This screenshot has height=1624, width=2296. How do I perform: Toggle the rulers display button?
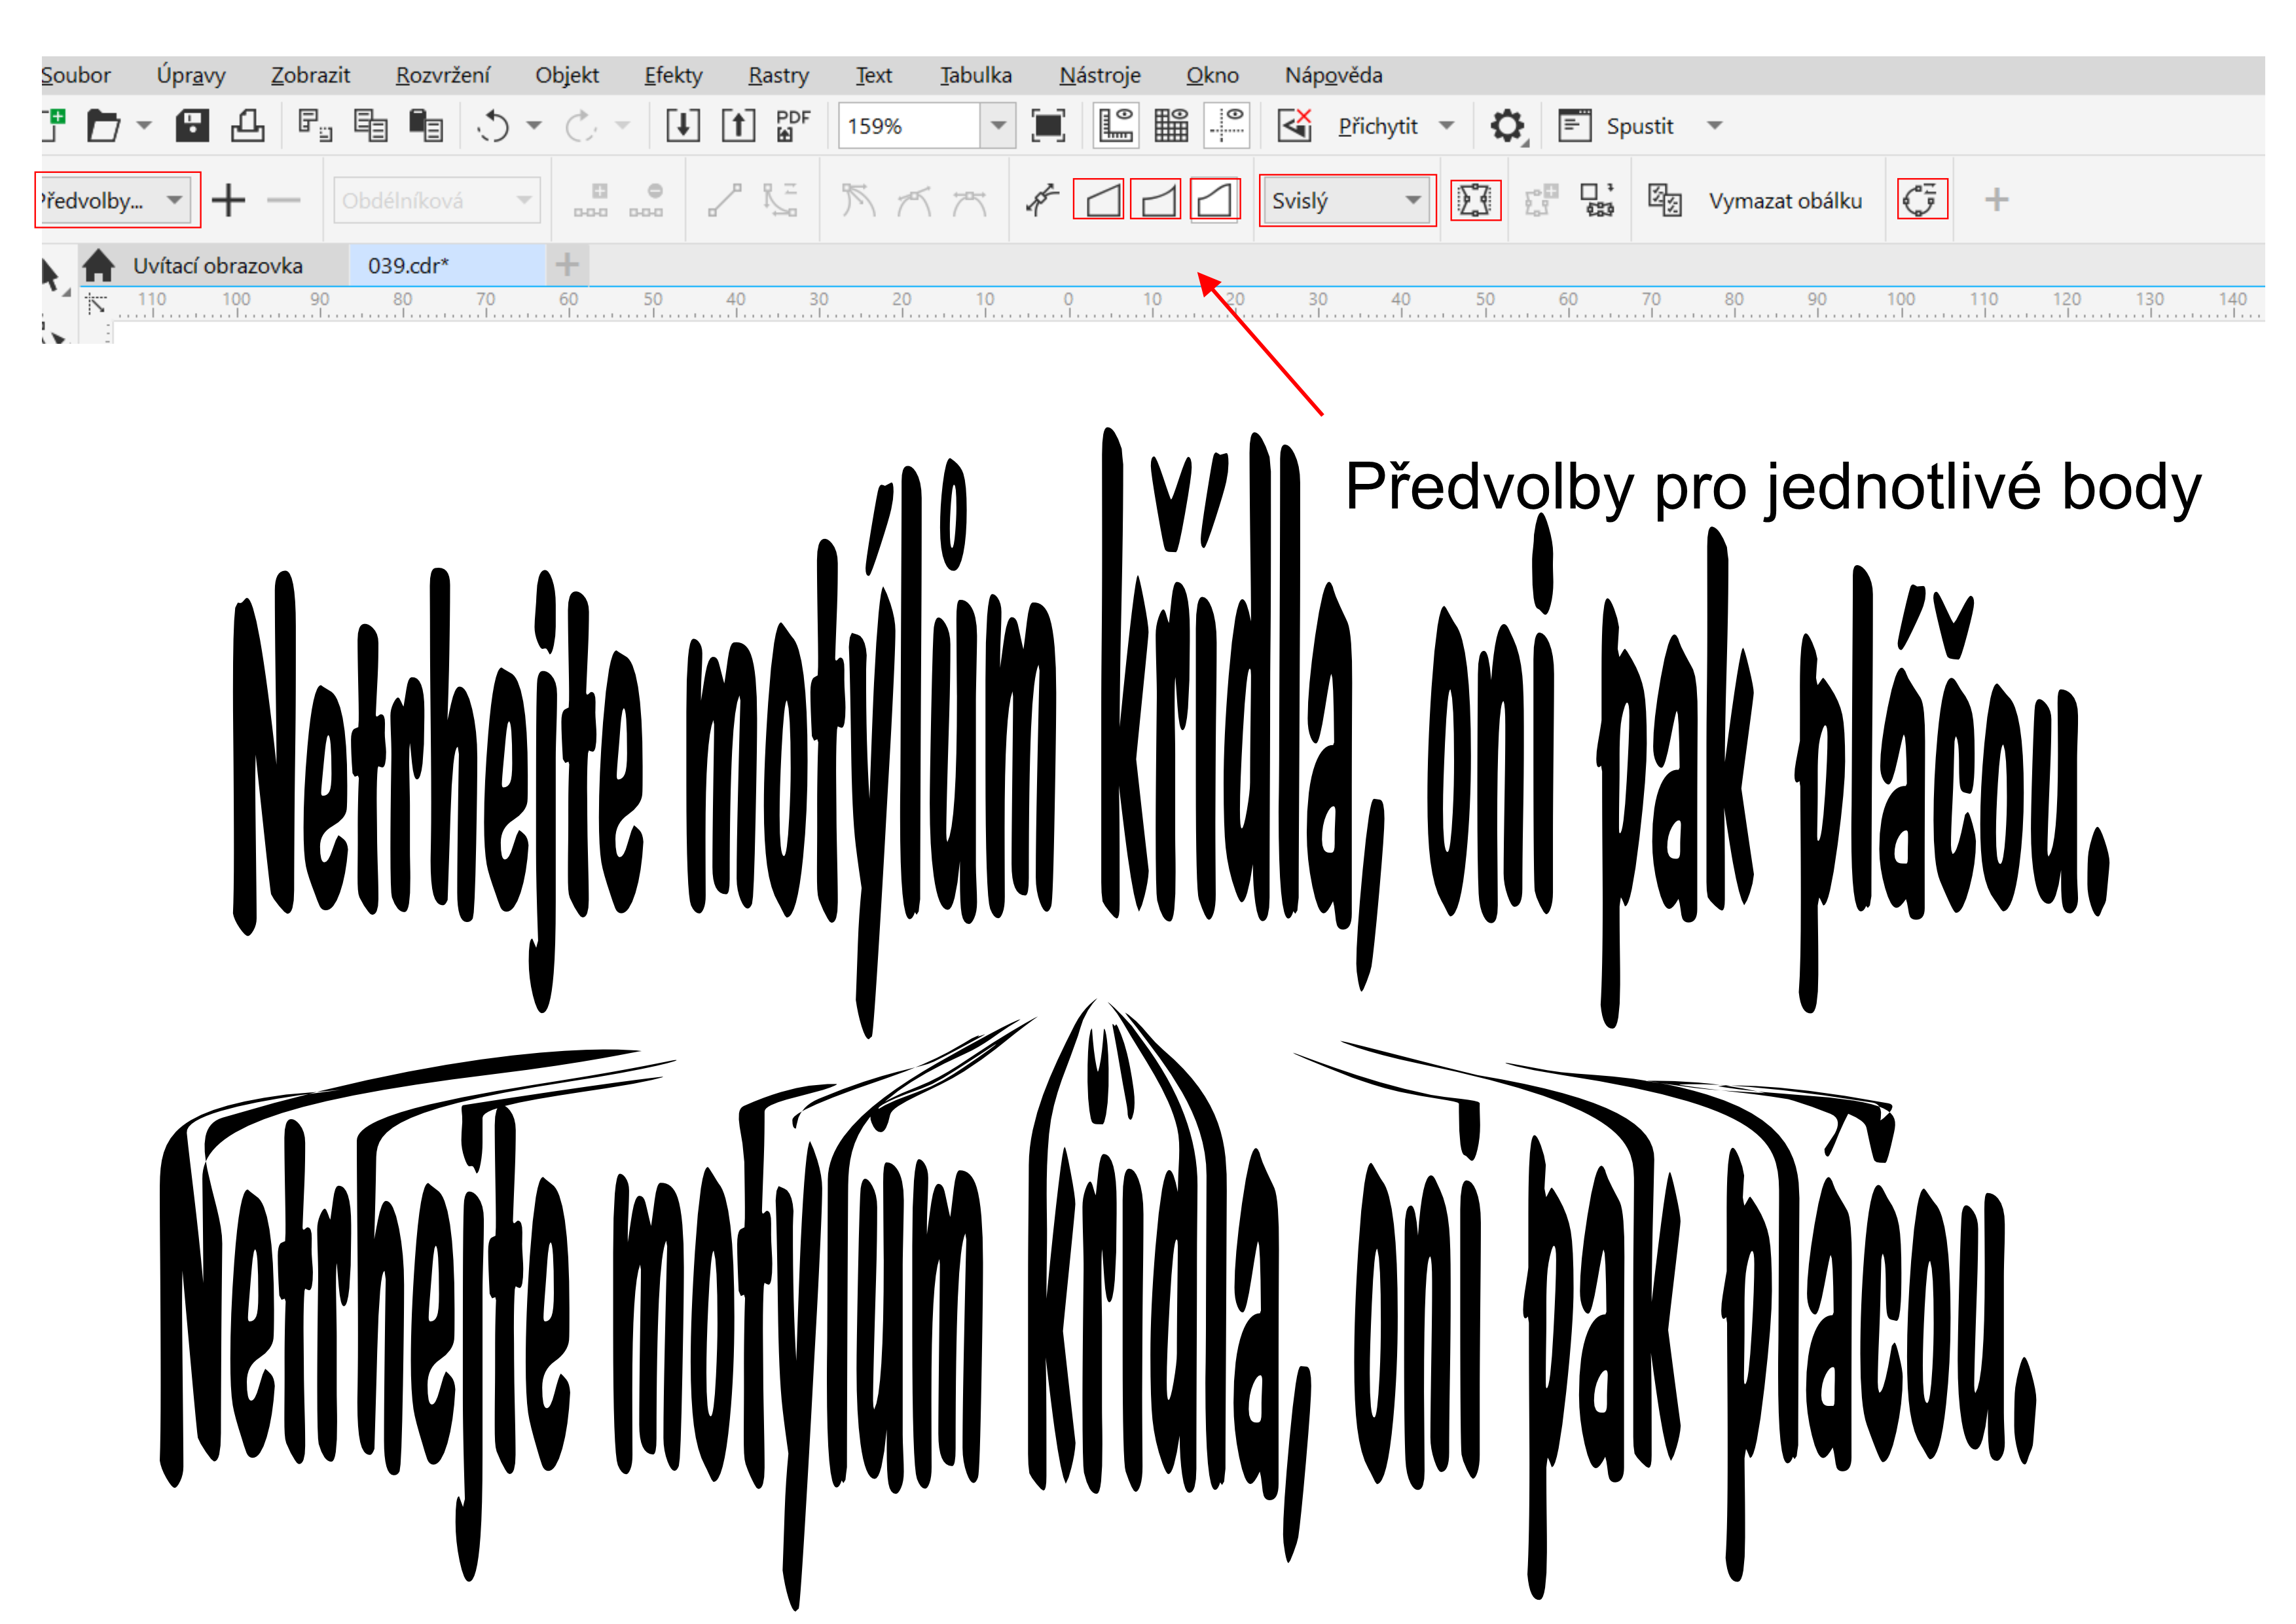1115,126
